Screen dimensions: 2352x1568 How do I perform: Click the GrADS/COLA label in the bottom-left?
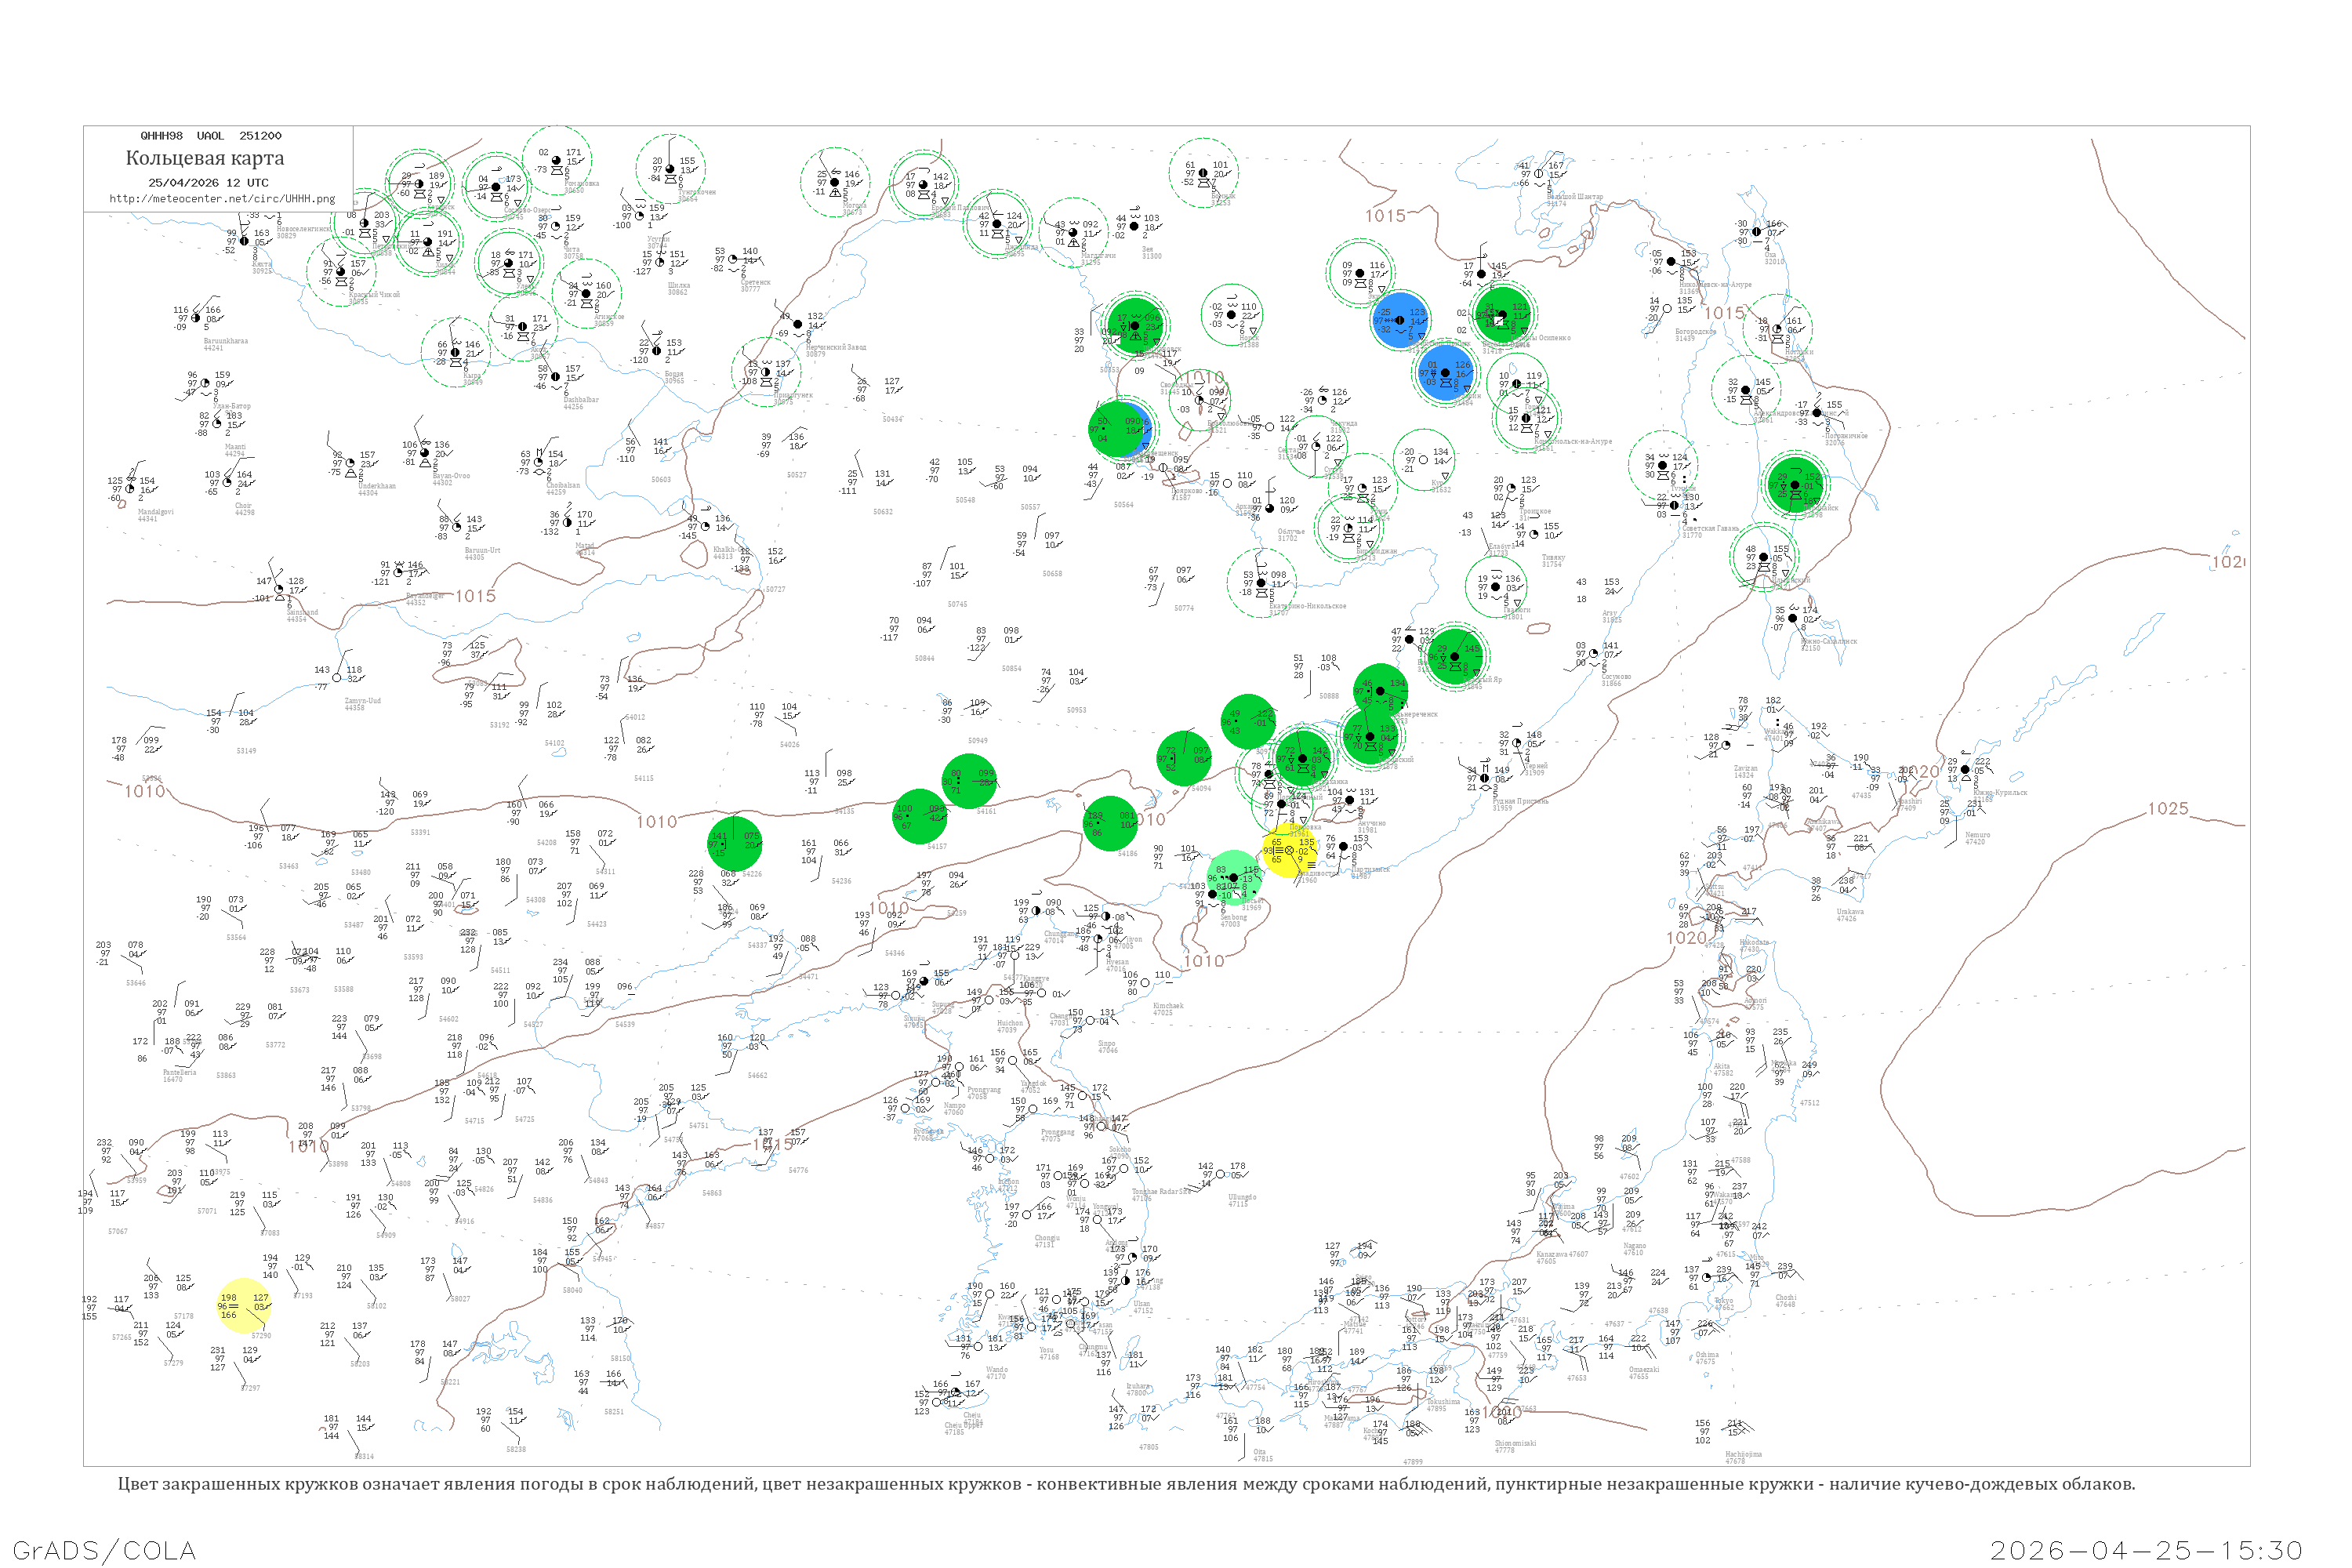coord(104,1549)
